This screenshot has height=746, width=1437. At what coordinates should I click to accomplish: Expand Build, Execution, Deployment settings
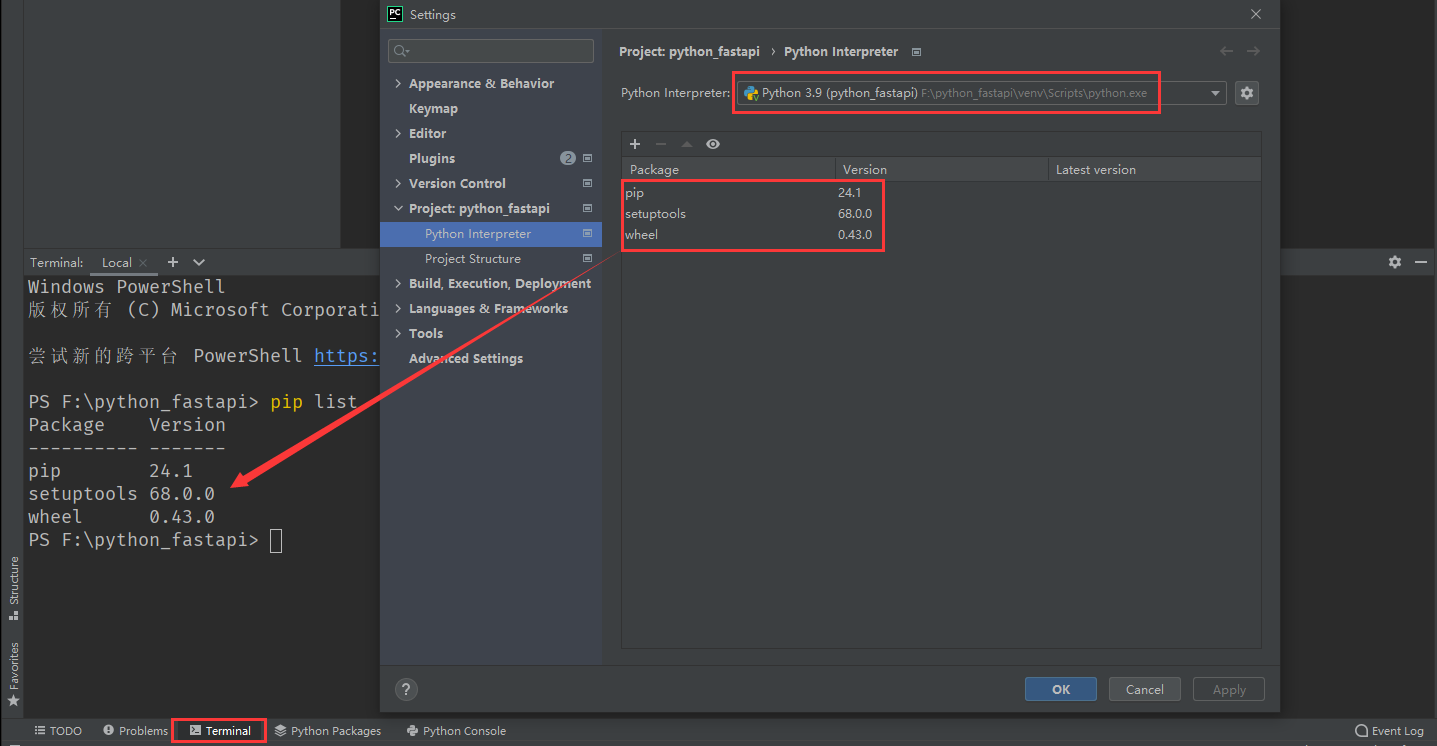click(398, 284)
